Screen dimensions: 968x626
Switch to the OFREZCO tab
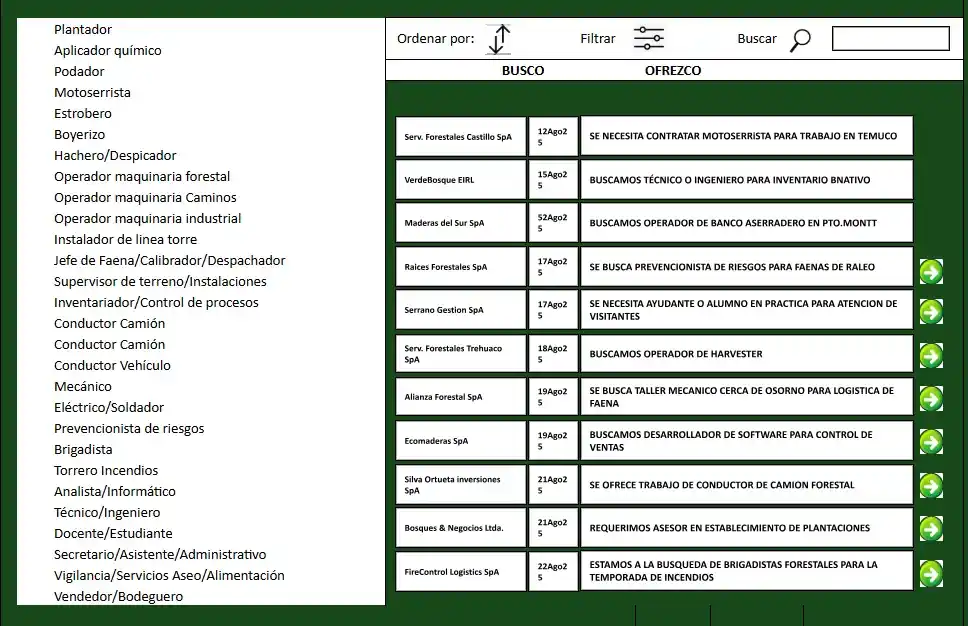[x=673, y=71]
